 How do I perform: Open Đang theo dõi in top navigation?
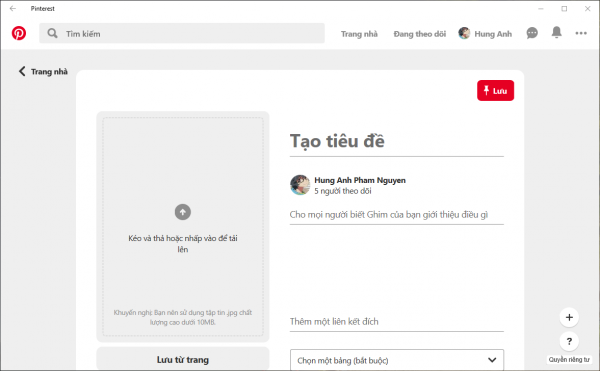tap(420, 34)
